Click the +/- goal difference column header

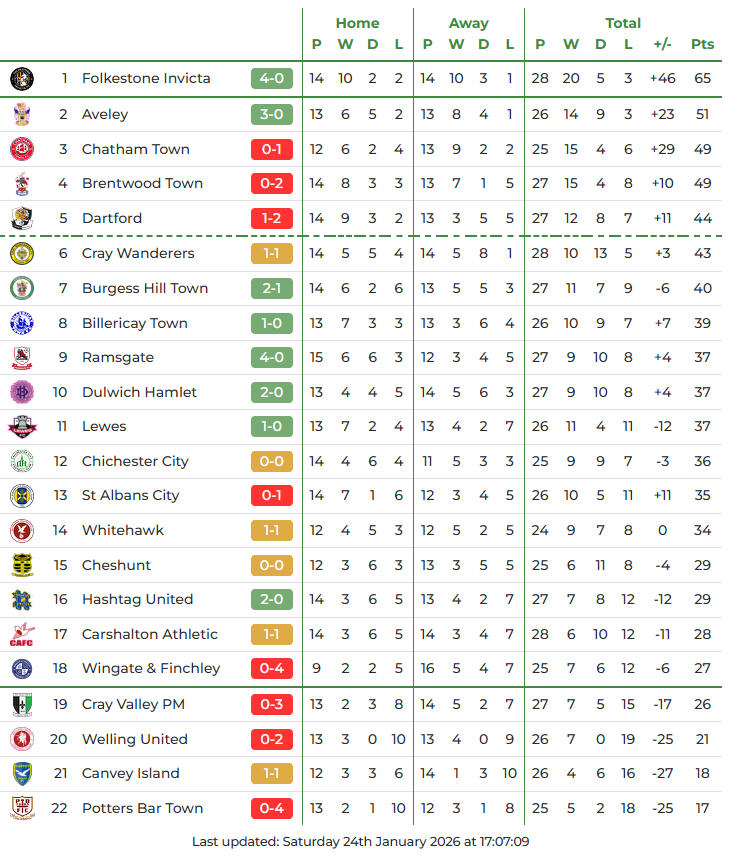pos(662,44)
